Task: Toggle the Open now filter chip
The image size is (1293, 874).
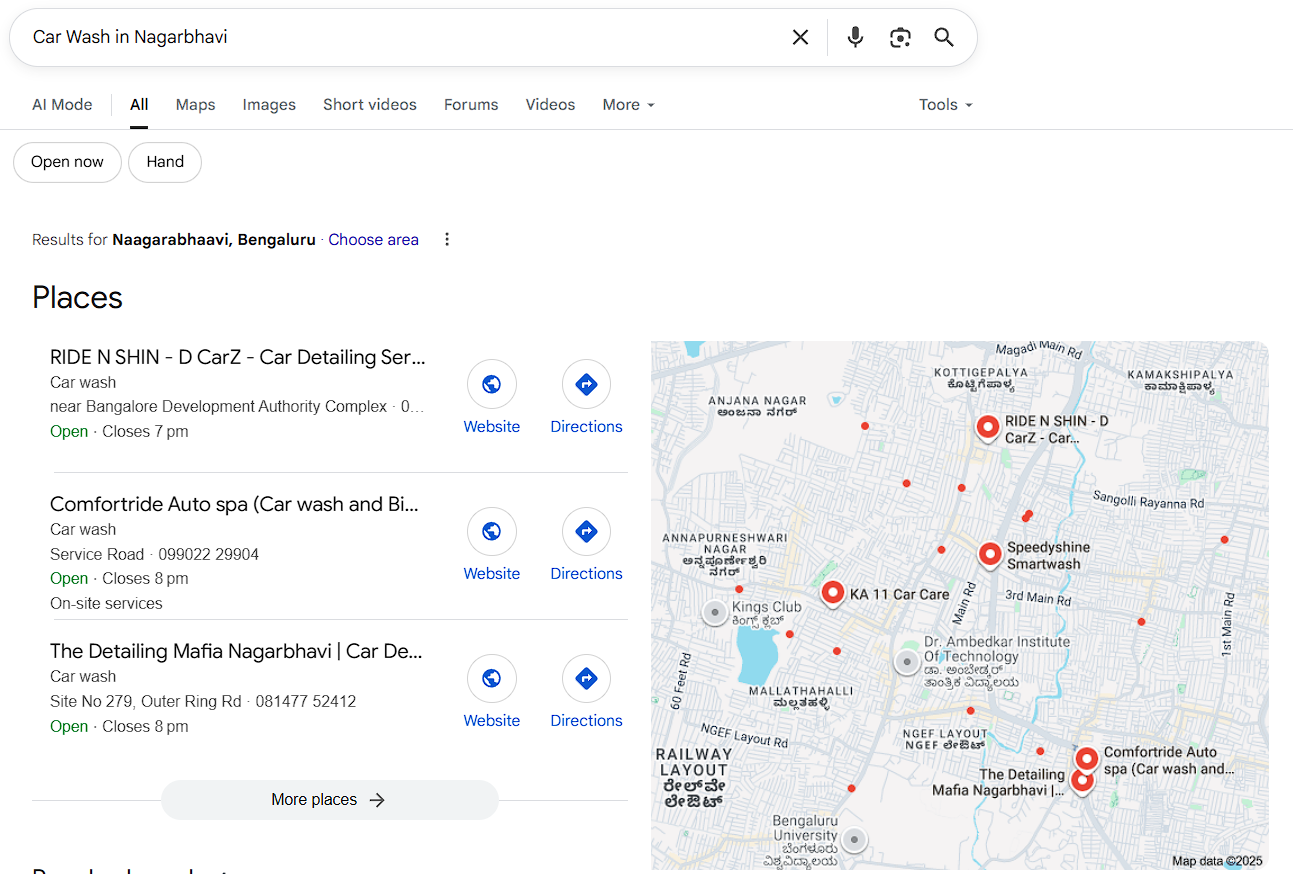Action: [67, 162]
